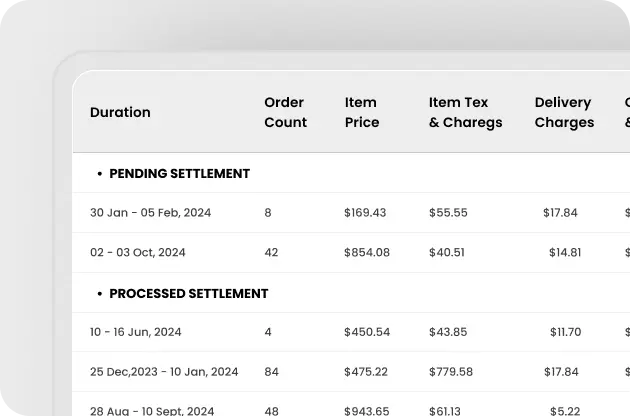This screenshot has width=630, height=416.
Task: Click the Item Price column header
Action: pos(362,112)
